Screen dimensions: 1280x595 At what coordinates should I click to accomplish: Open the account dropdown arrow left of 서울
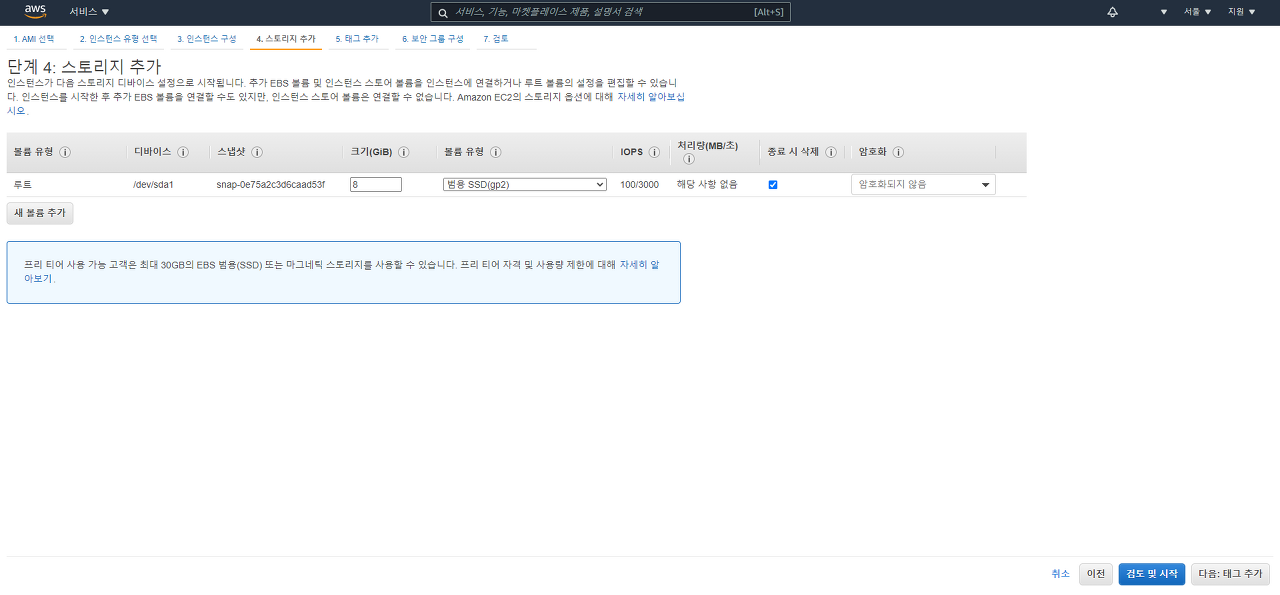click(1164, 12)
